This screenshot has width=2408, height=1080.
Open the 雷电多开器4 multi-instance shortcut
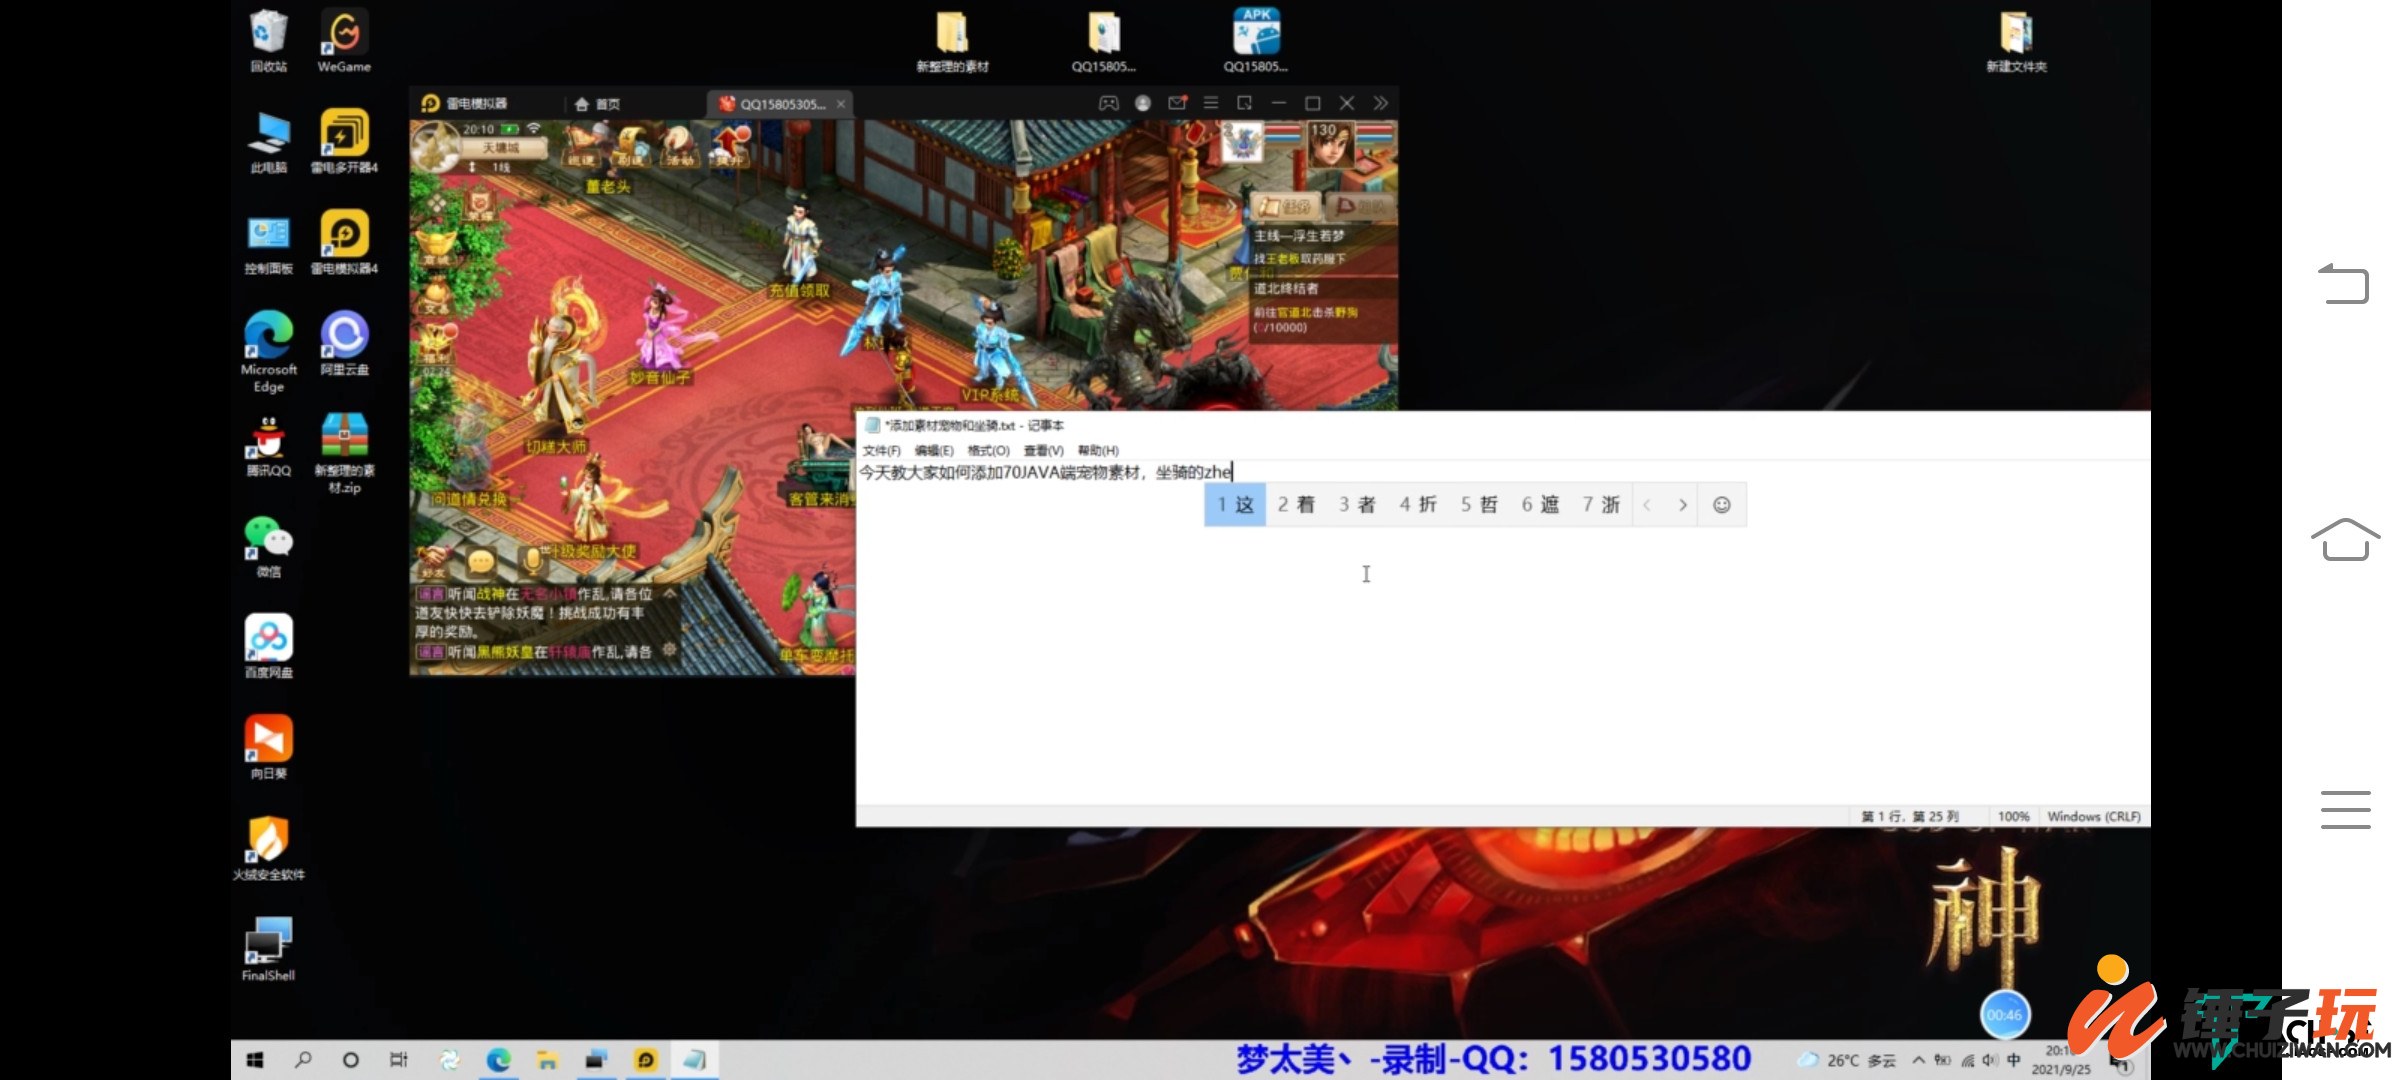(344, 141)
